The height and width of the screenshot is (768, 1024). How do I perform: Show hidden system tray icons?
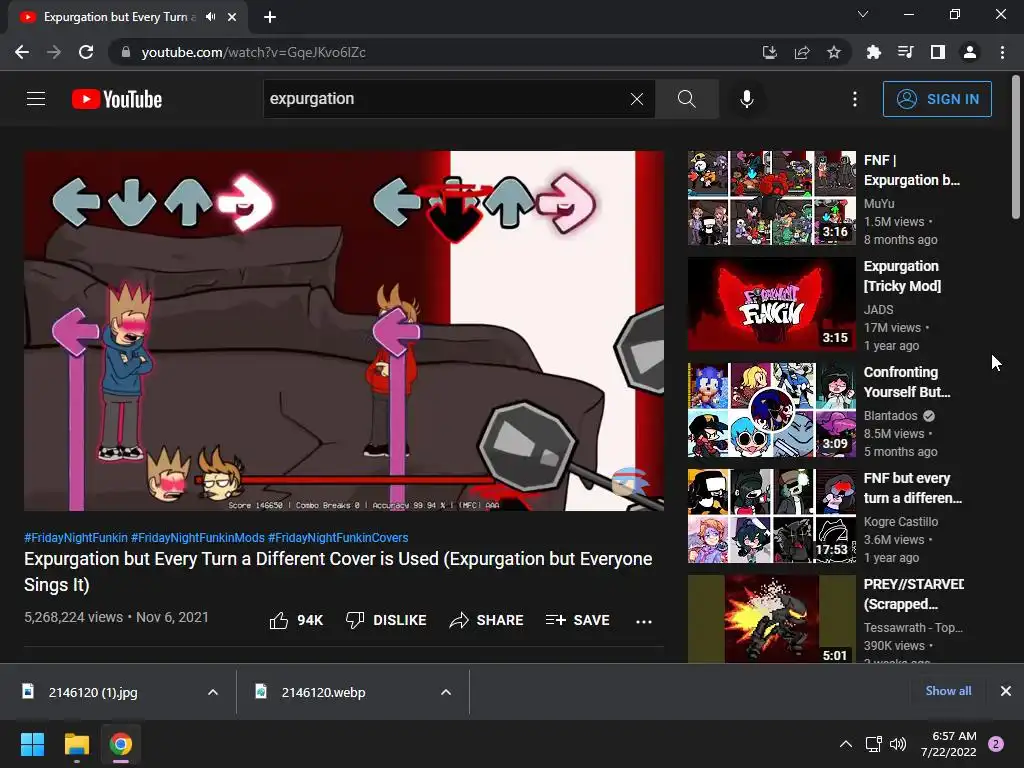(846, 744)
